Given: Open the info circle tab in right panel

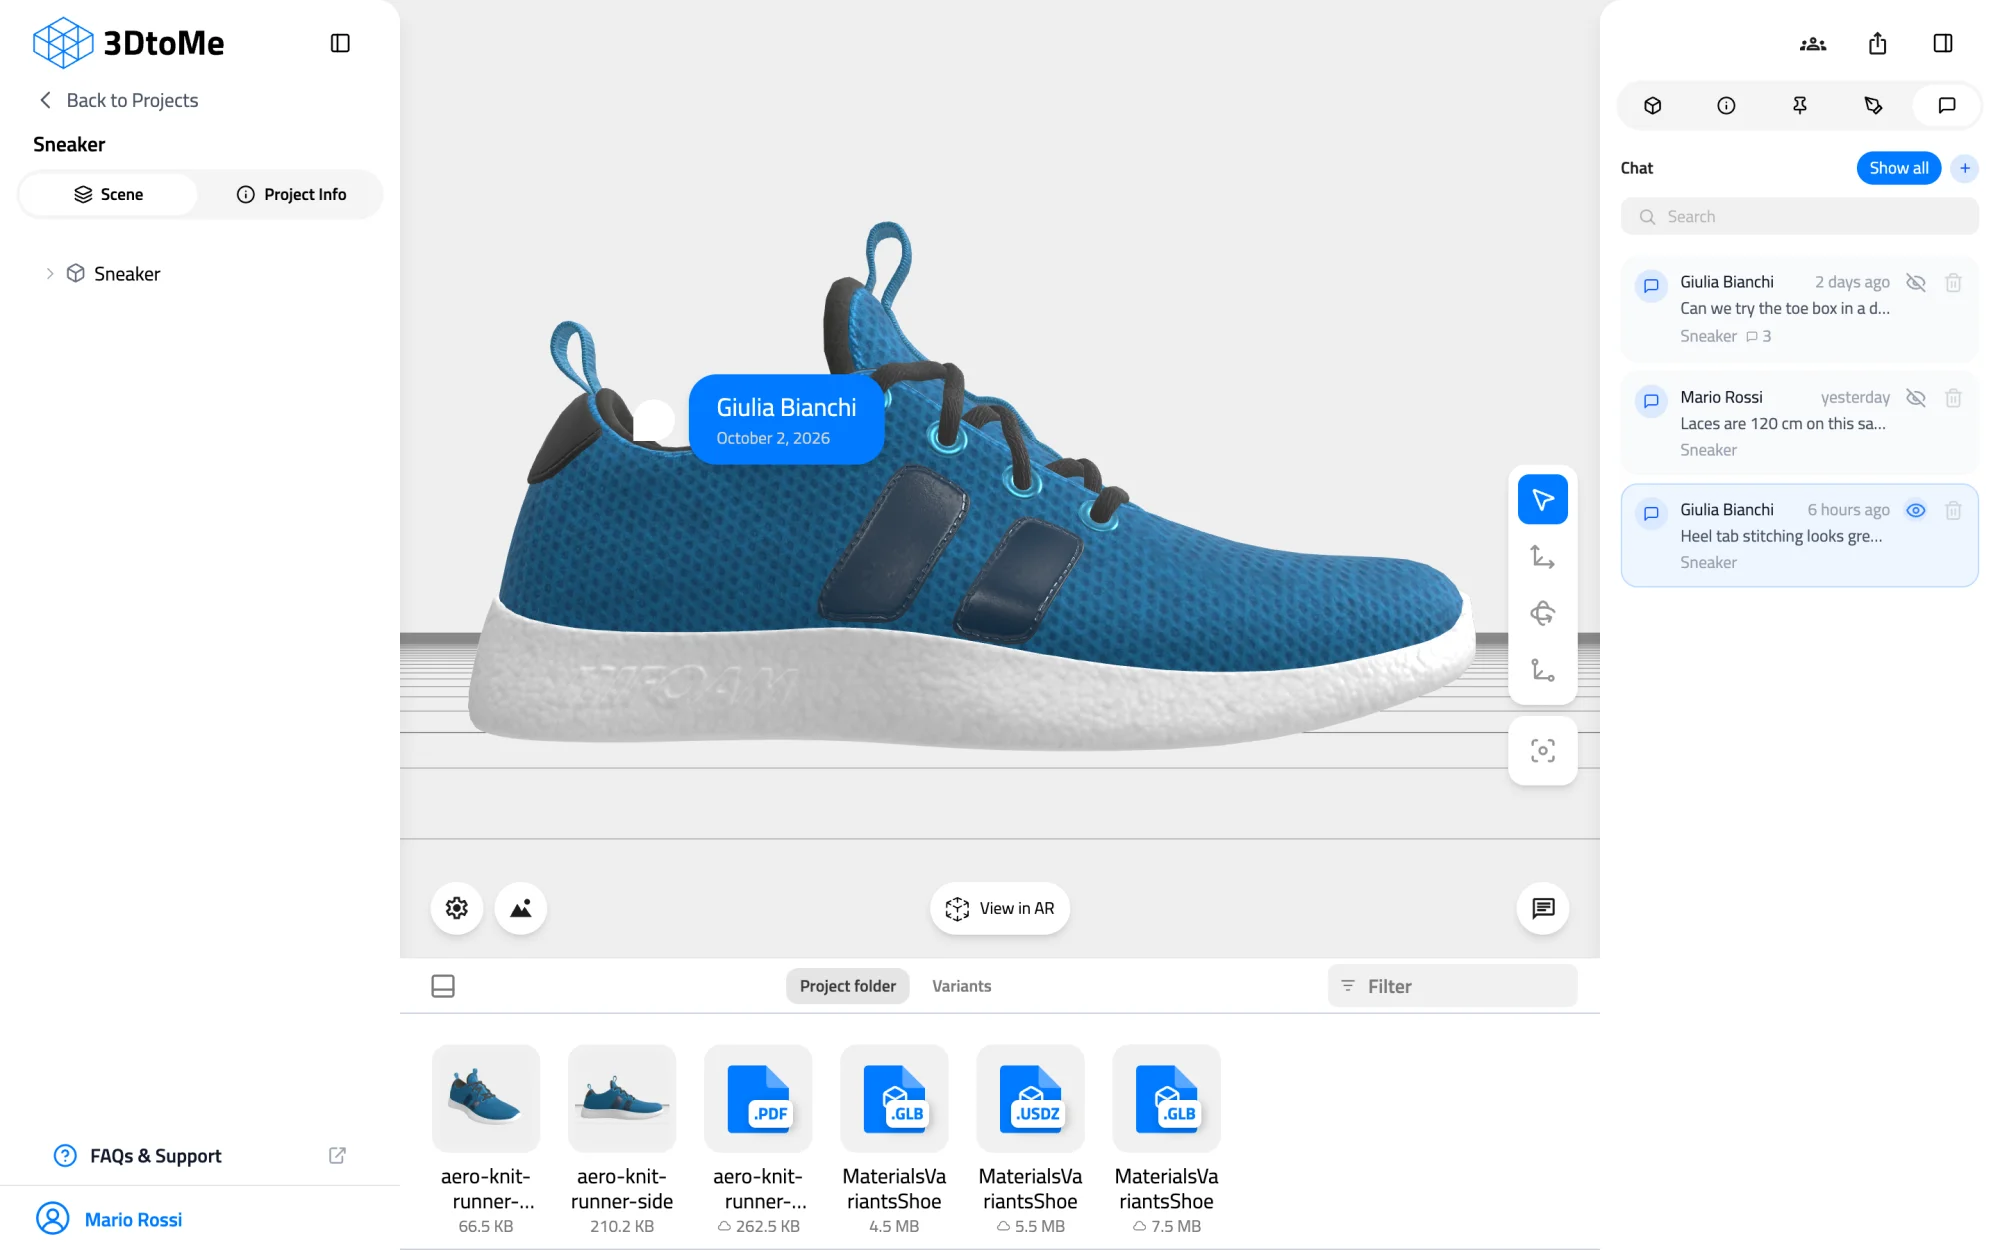Looking at the screenshot, I should pyautogui.click(x=1726, y=105).
